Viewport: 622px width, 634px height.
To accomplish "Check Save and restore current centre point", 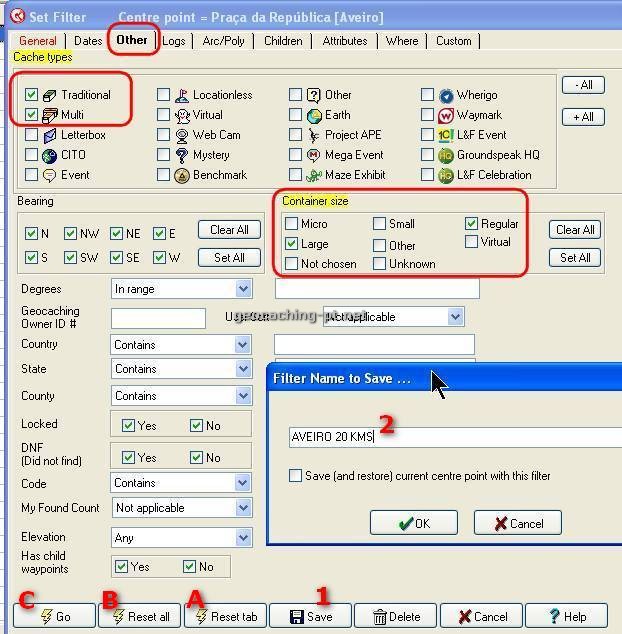I will (296, 476).
